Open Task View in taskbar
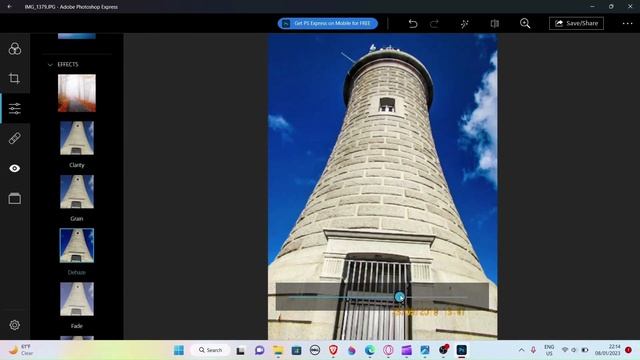The height and width of the screenshot is (360, 640). 240,350
